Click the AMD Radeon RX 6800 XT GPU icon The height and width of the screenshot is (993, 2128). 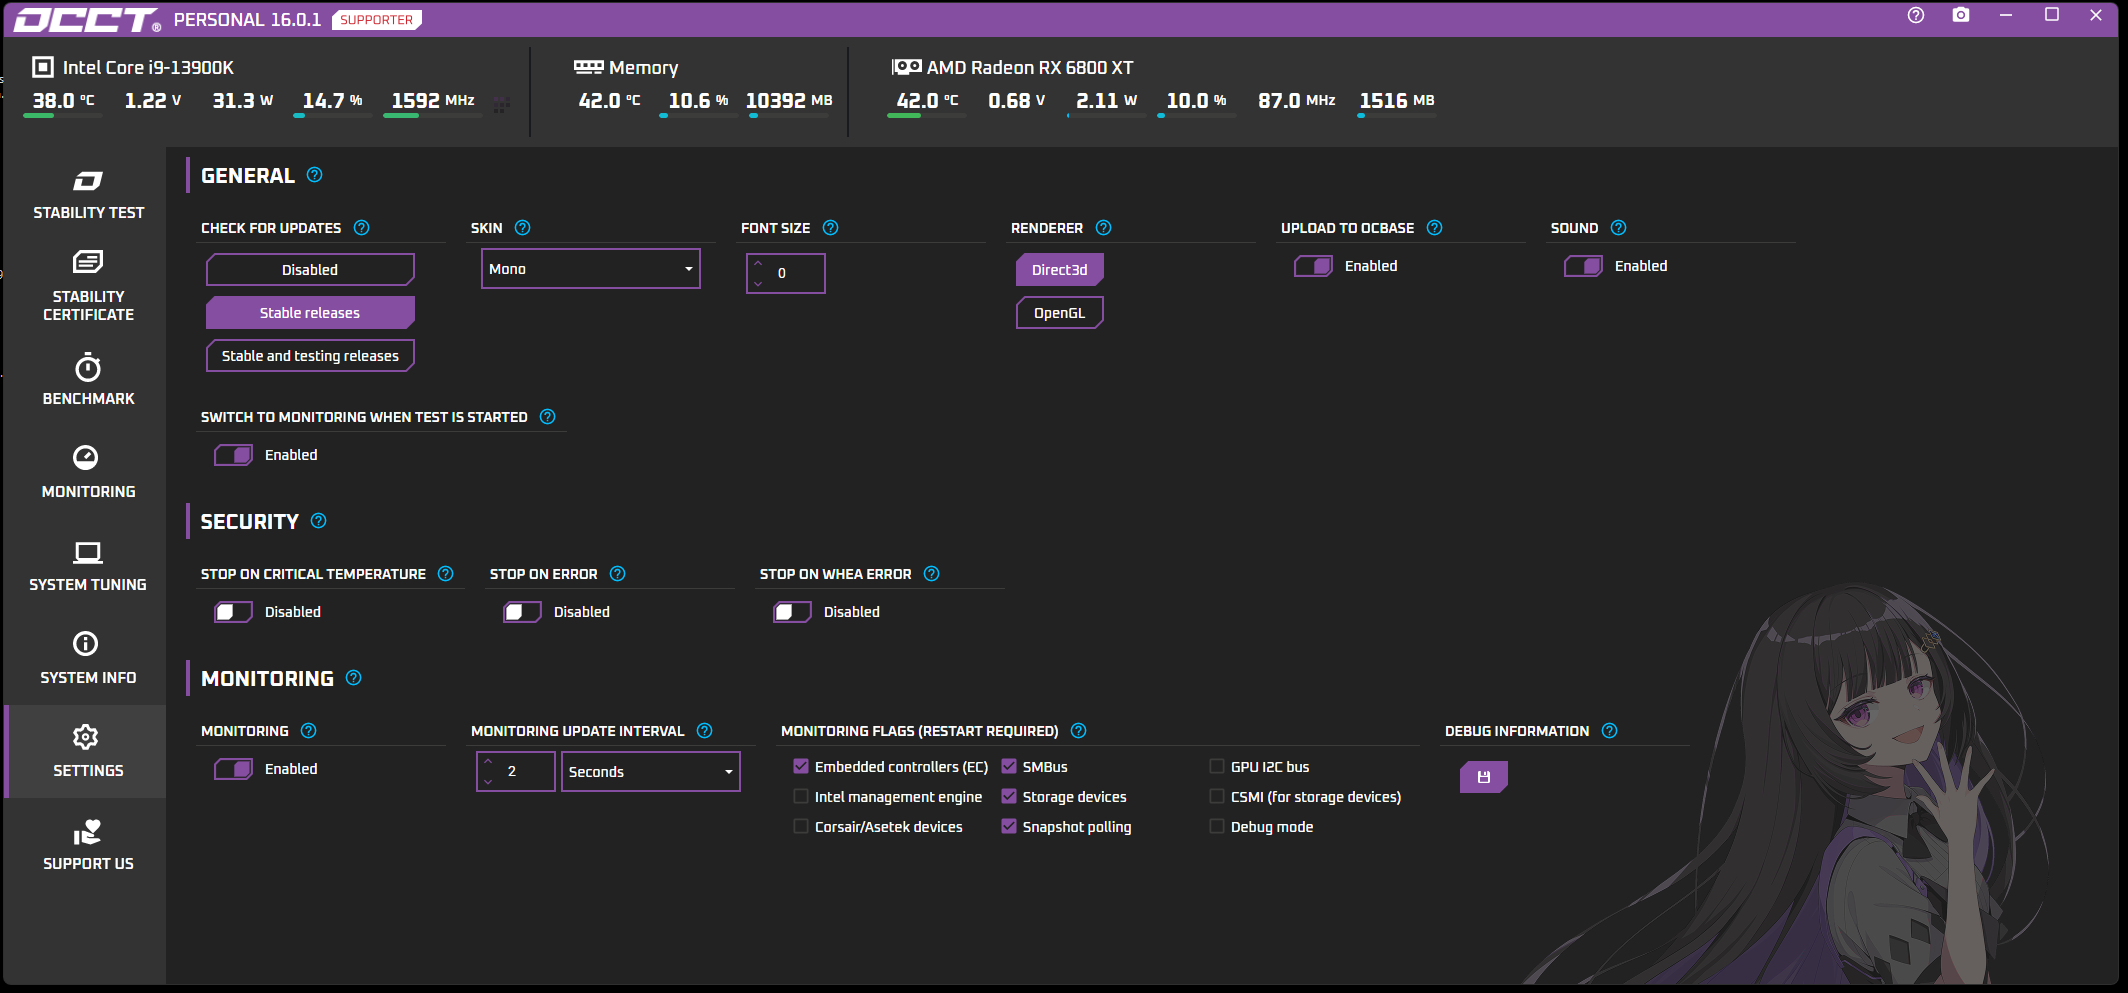906,67
